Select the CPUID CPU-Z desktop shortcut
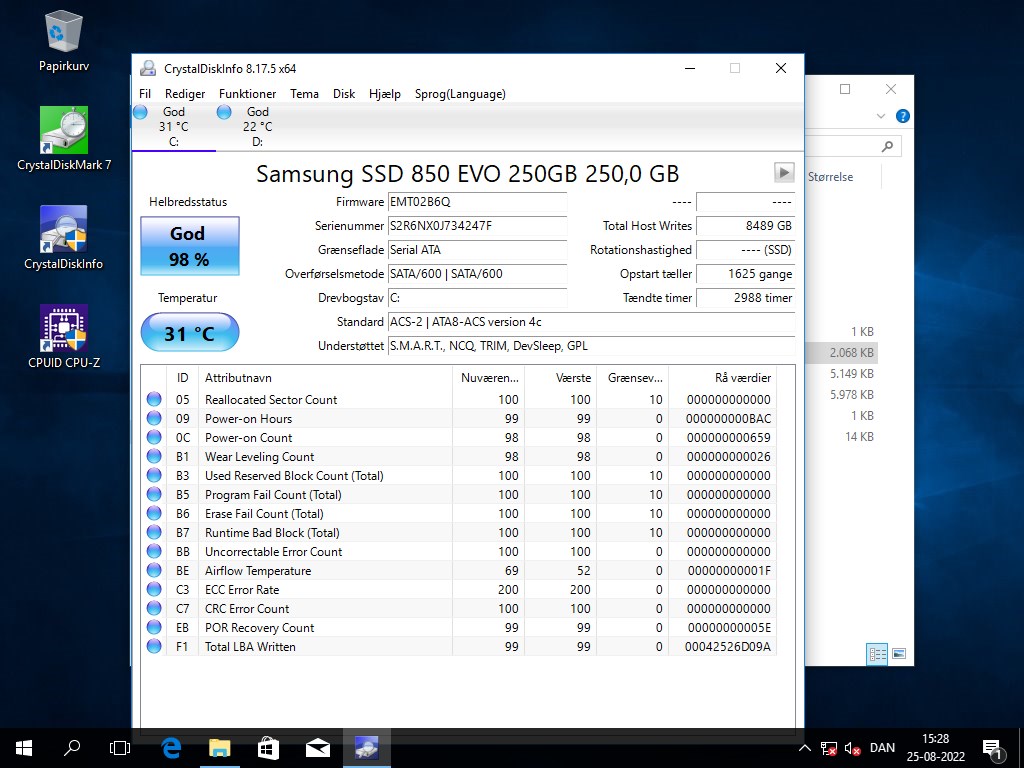The width and height of the screenshot is (1024, 768). [x=63, y=336]
